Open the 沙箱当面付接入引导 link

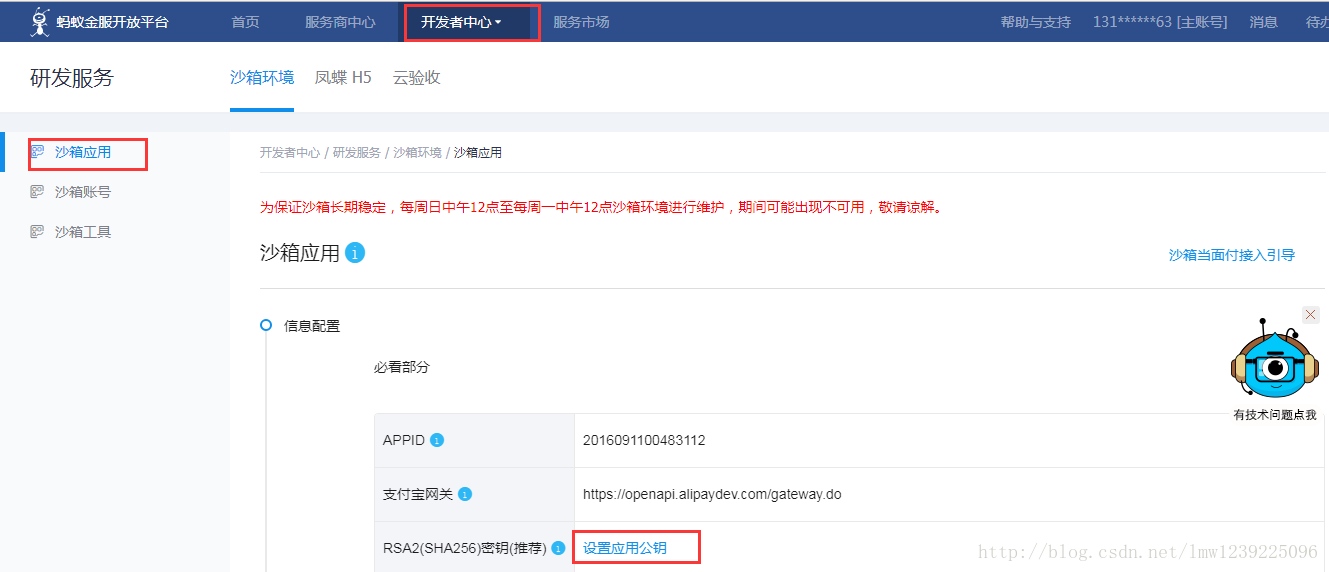(x=1232, y=255)
